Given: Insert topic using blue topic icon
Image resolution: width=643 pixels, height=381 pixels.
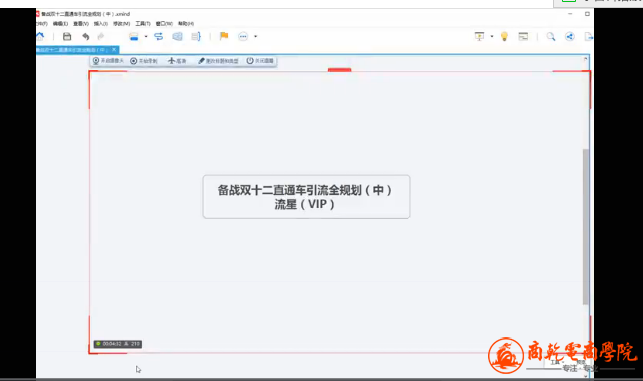Looking at the screenshot, I should [x=134, y=37].
